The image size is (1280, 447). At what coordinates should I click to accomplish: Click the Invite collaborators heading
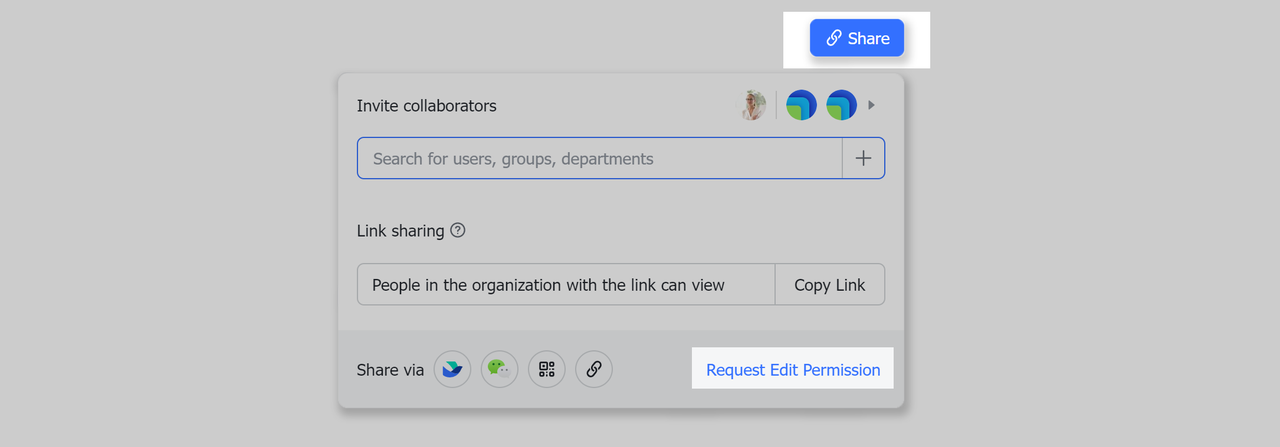426,106
